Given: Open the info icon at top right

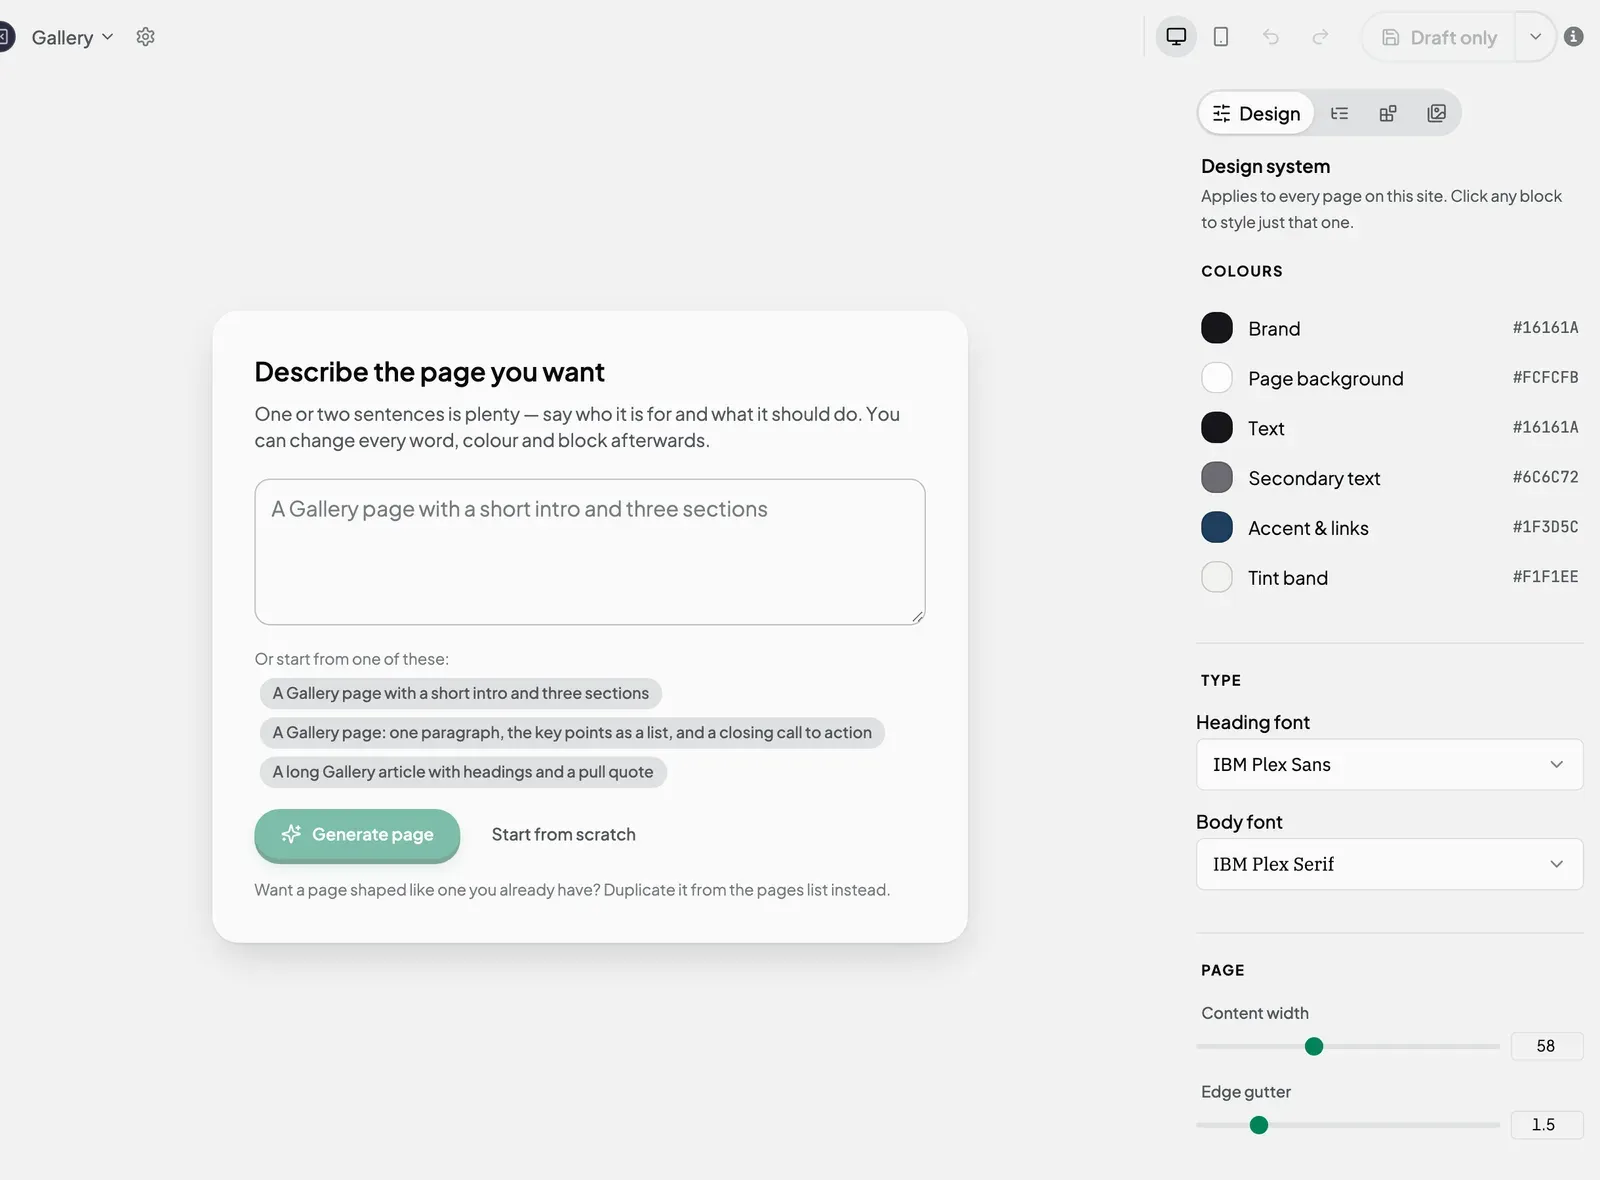Looking at the screenshot, I should (1574, 37).
